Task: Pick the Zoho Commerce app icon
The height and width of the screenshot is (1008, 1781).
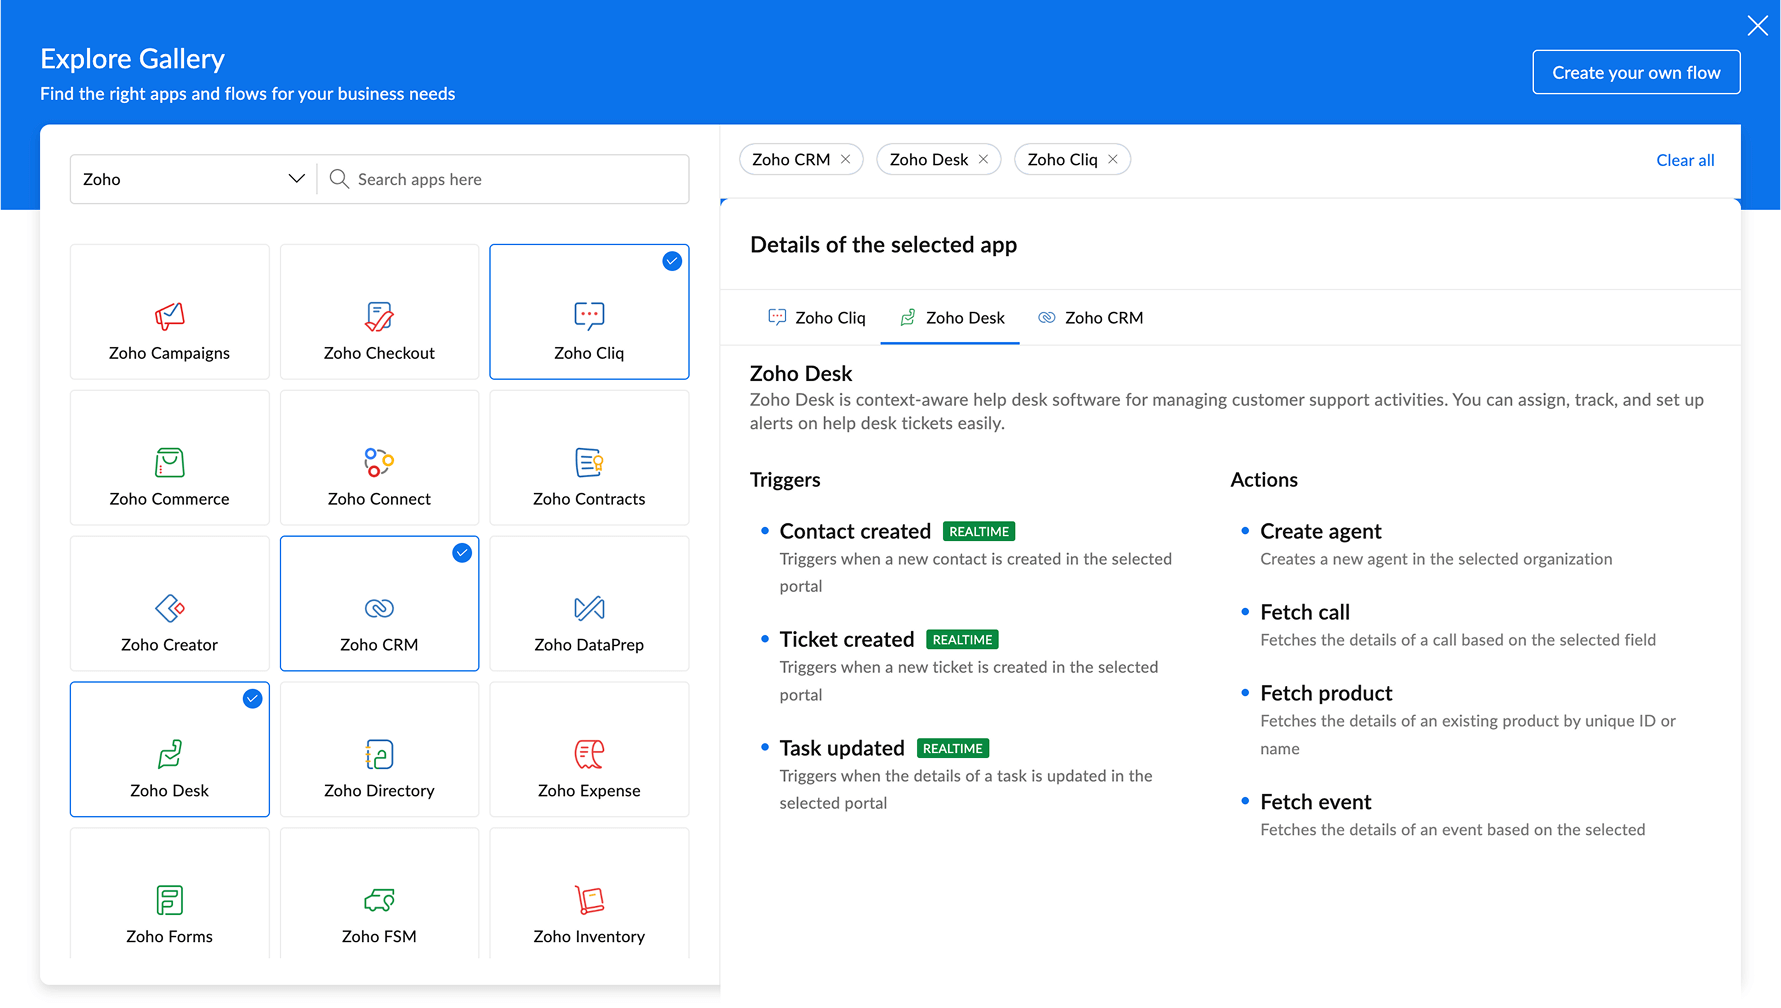Action: [169, 462]
